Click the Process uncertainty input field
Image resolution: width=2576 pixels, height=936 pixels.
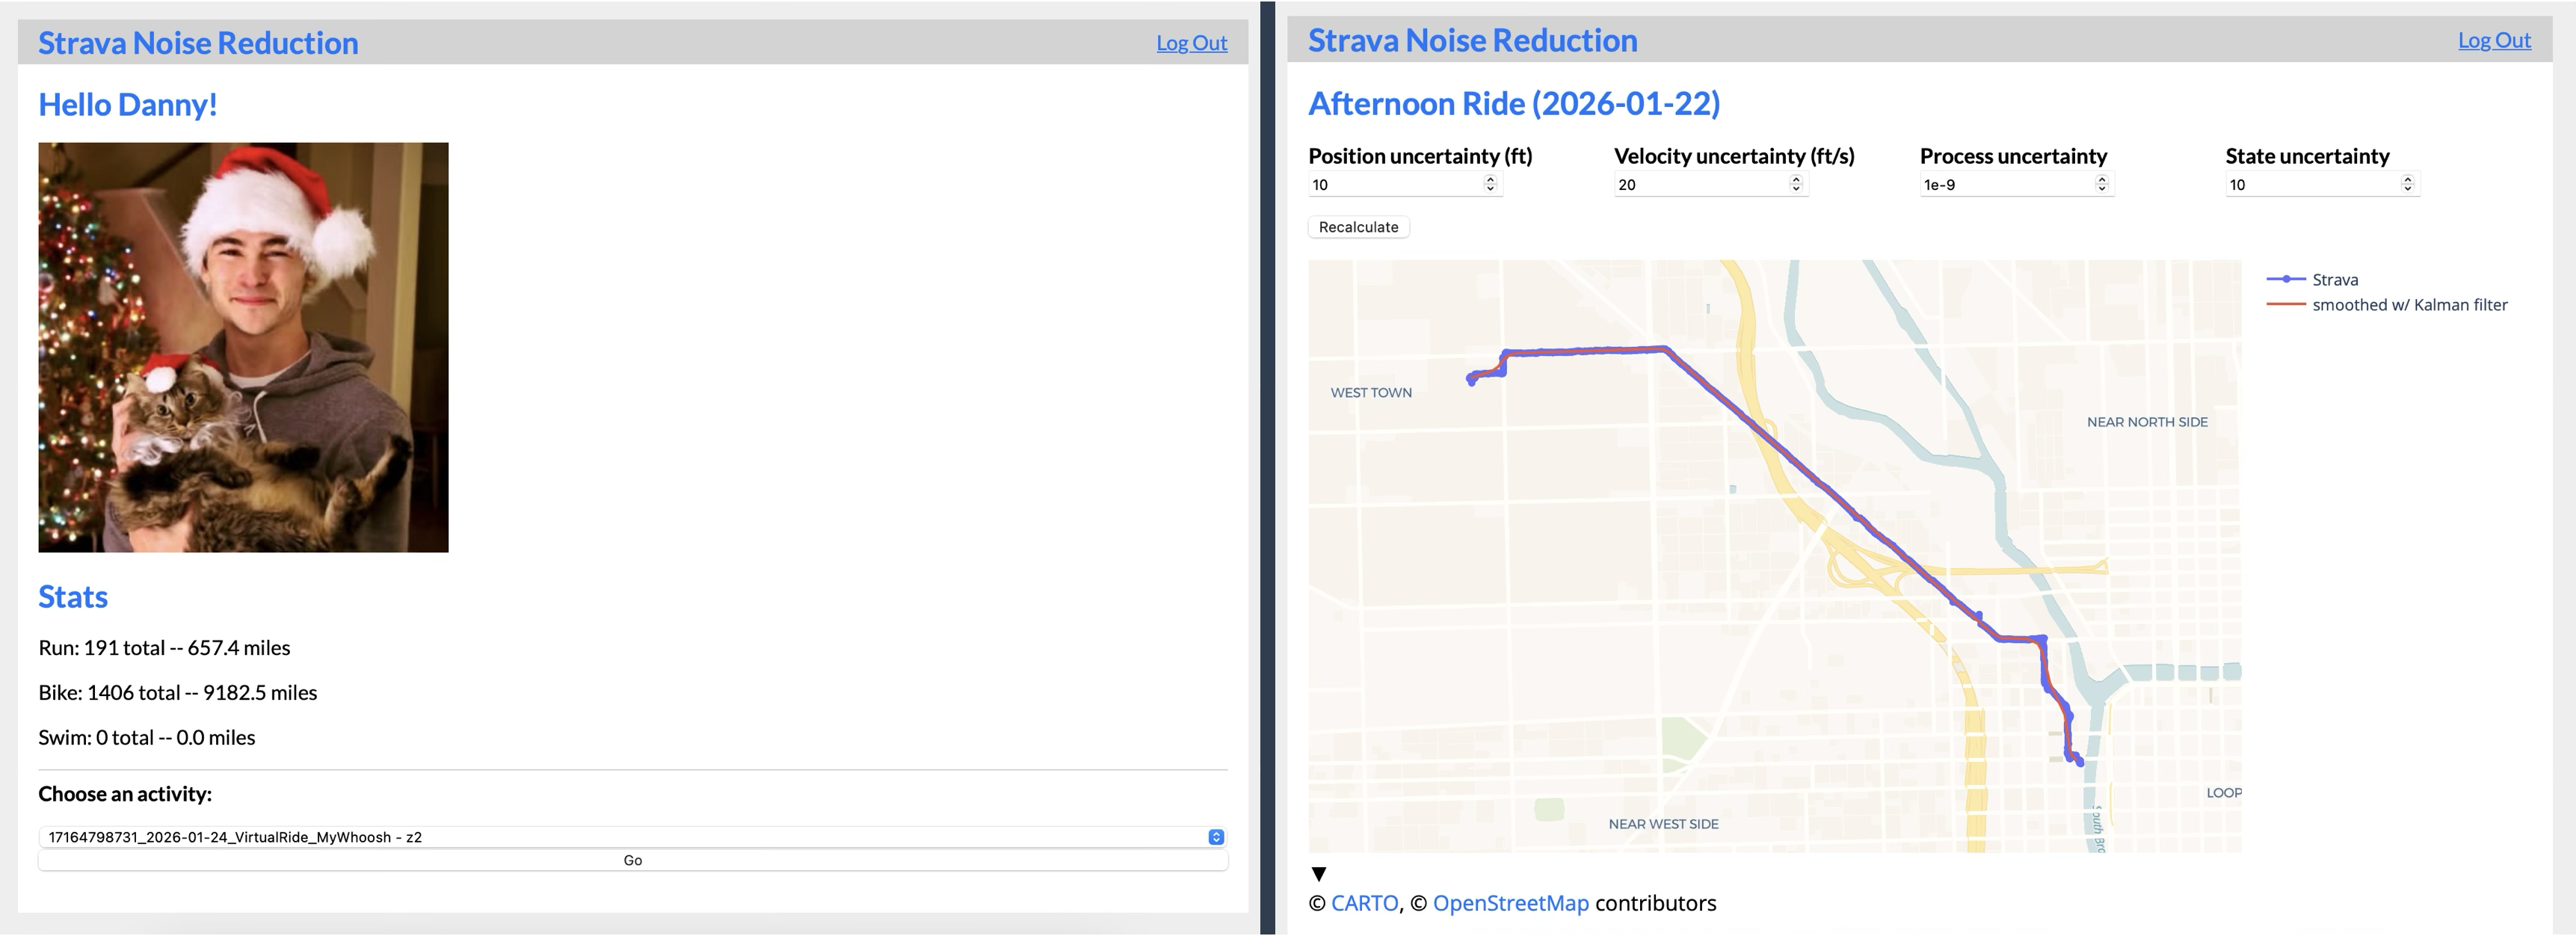tap(2005, 185)
